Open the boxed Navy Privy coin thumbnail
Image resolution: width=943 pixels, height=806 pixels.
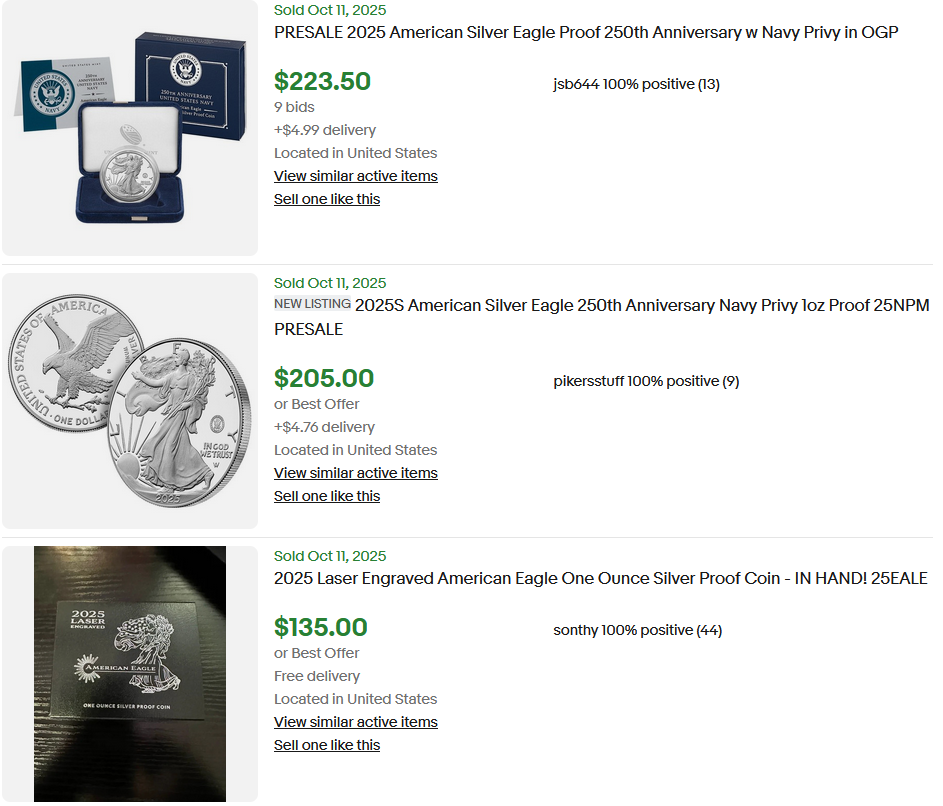[x=130, y=128]
